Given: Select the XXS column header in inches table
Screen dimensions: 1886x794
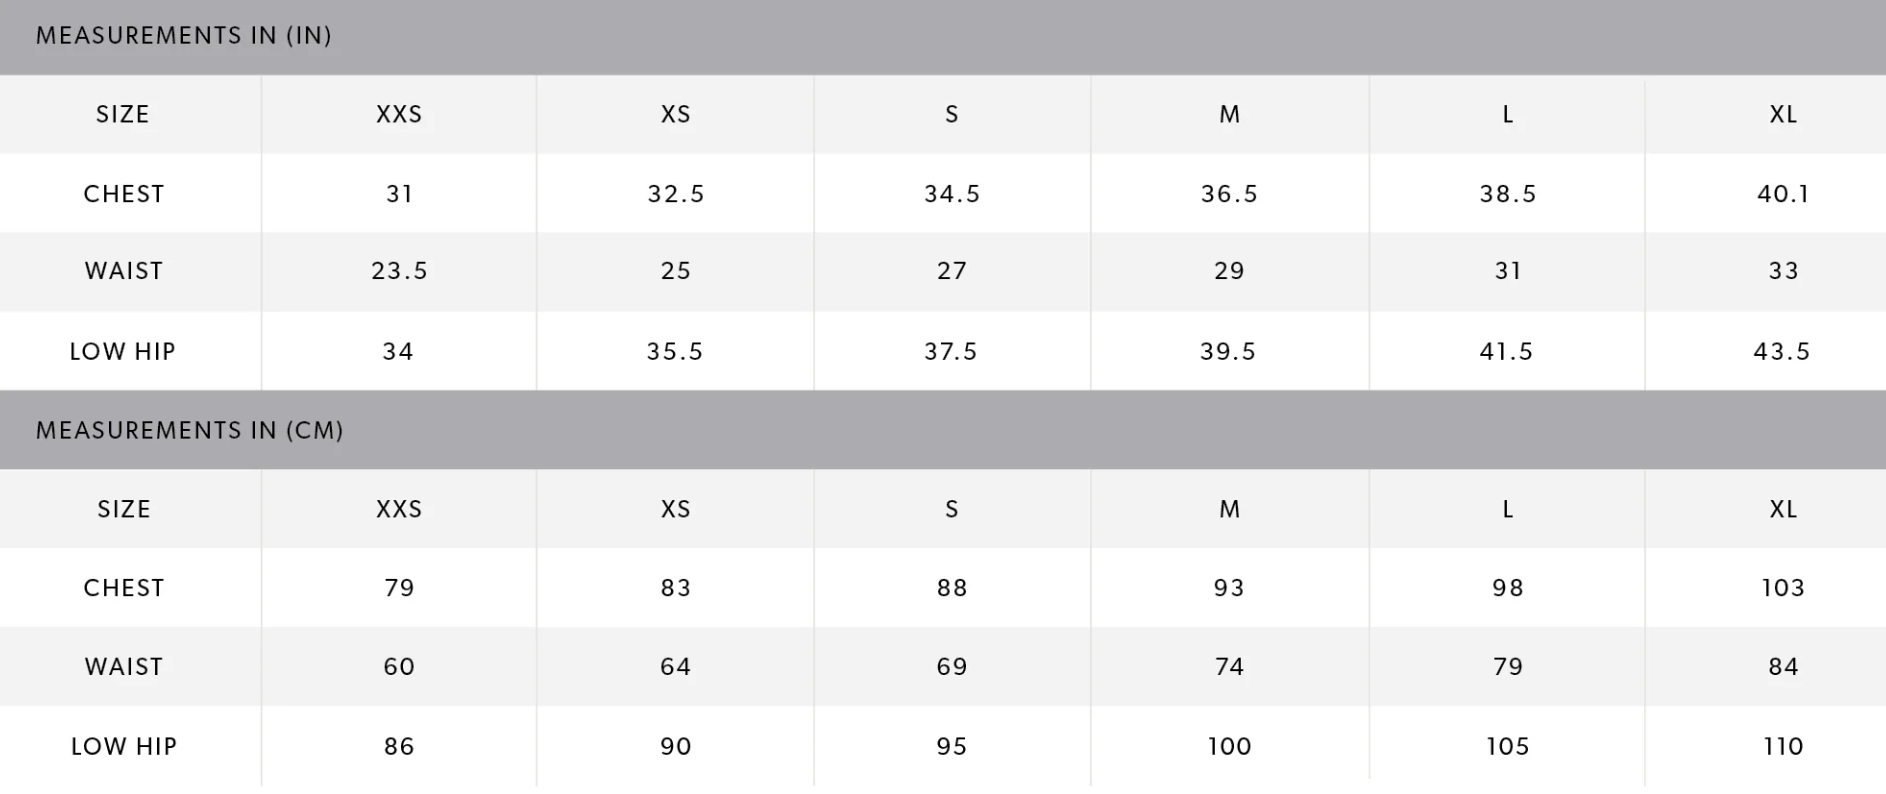Looking at the screenshot, I should (399, 115).
